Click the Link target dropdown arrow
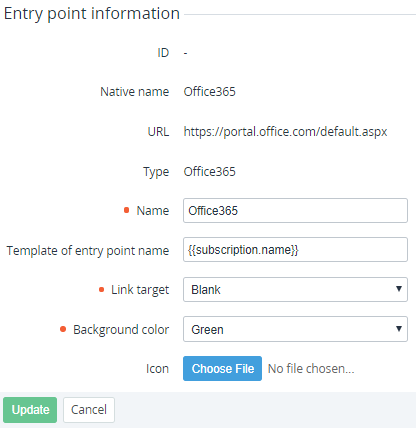 [399, 289]
